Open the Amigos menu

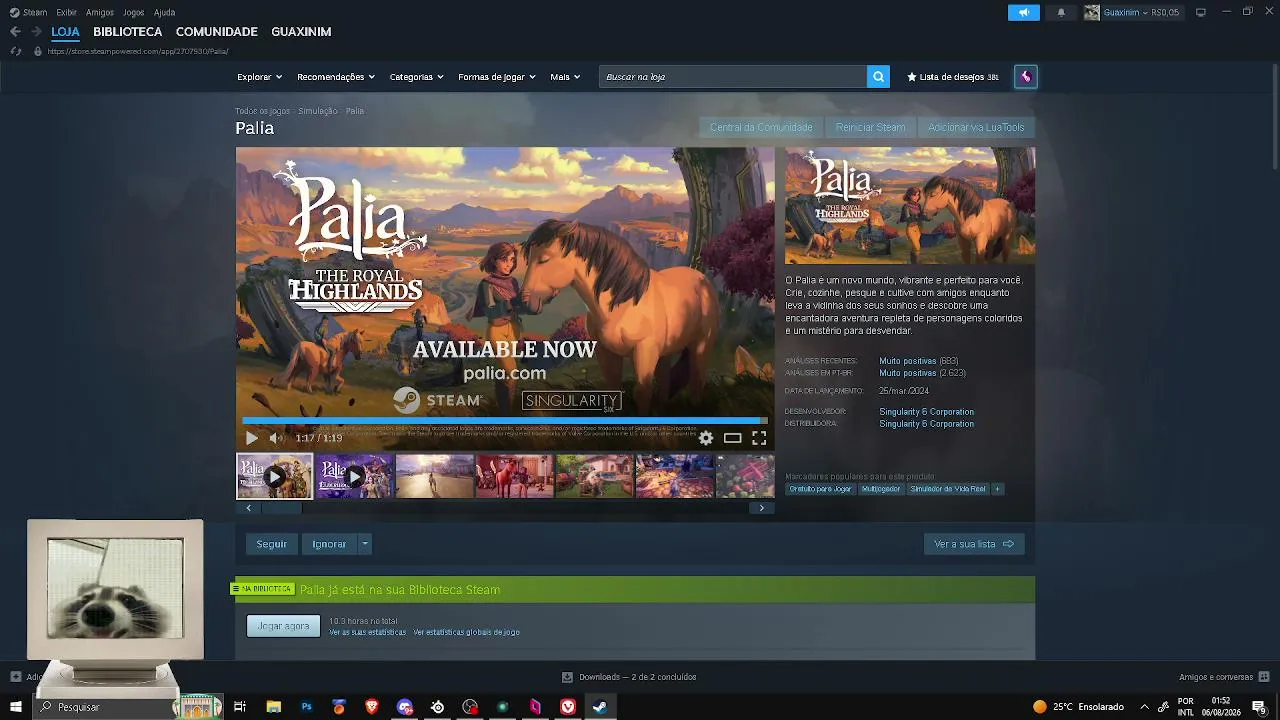pyautogui.click(x=100, y=12)
